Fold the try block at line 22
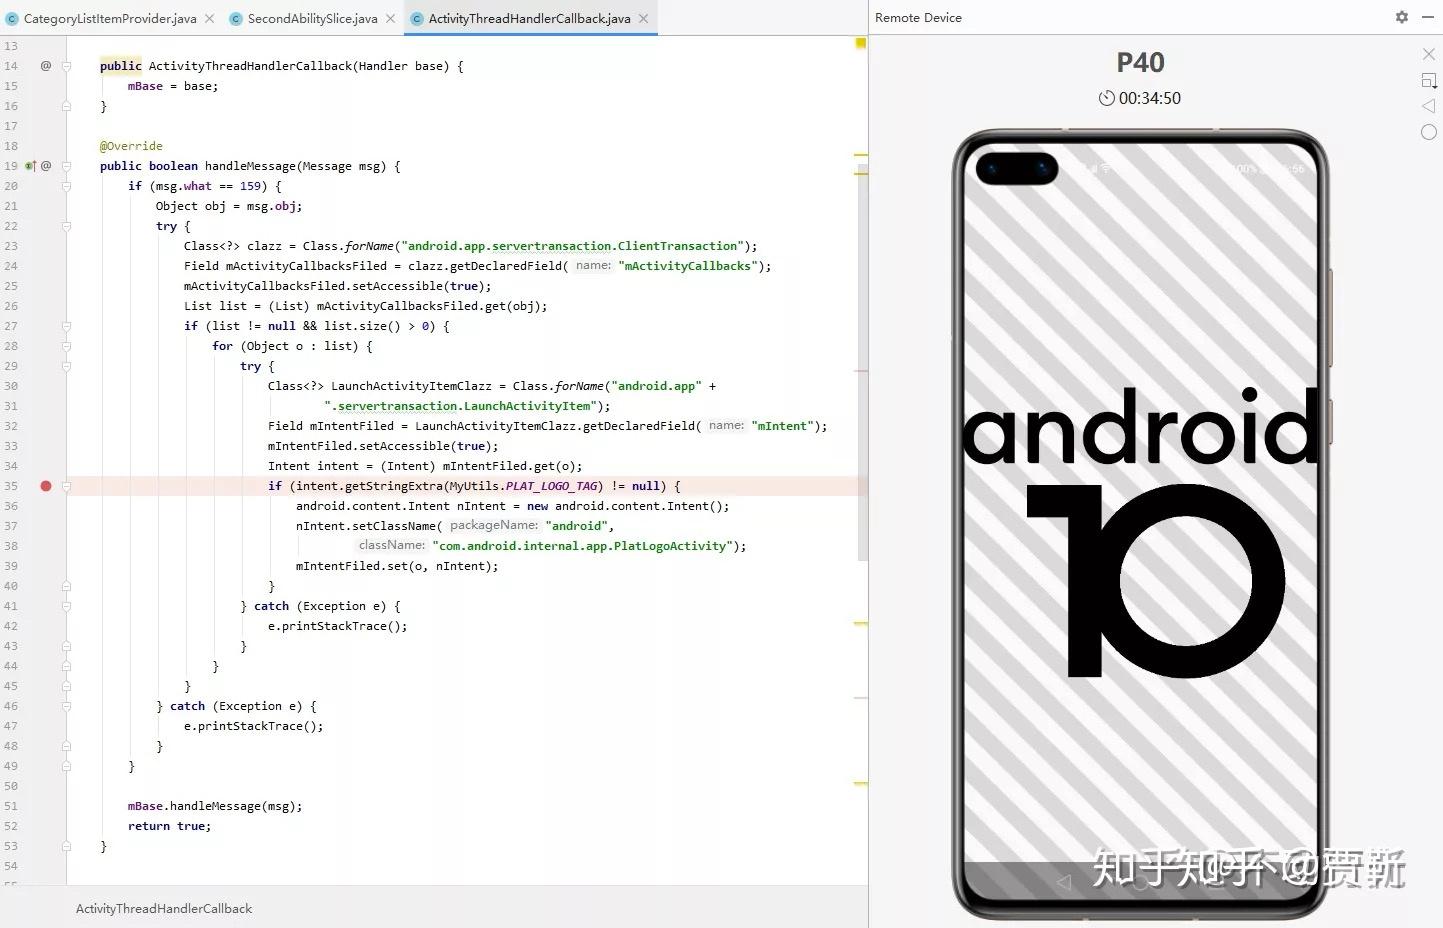This screenshot has width=1443, height=928. [x=67, y=226]
